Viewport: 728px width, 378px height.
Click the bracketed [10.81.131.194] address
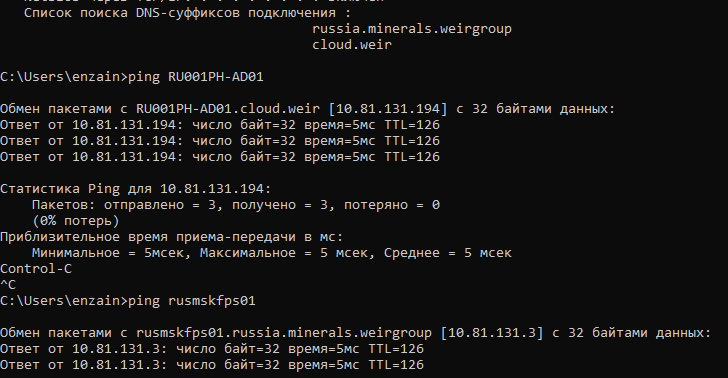coord(388,109)
